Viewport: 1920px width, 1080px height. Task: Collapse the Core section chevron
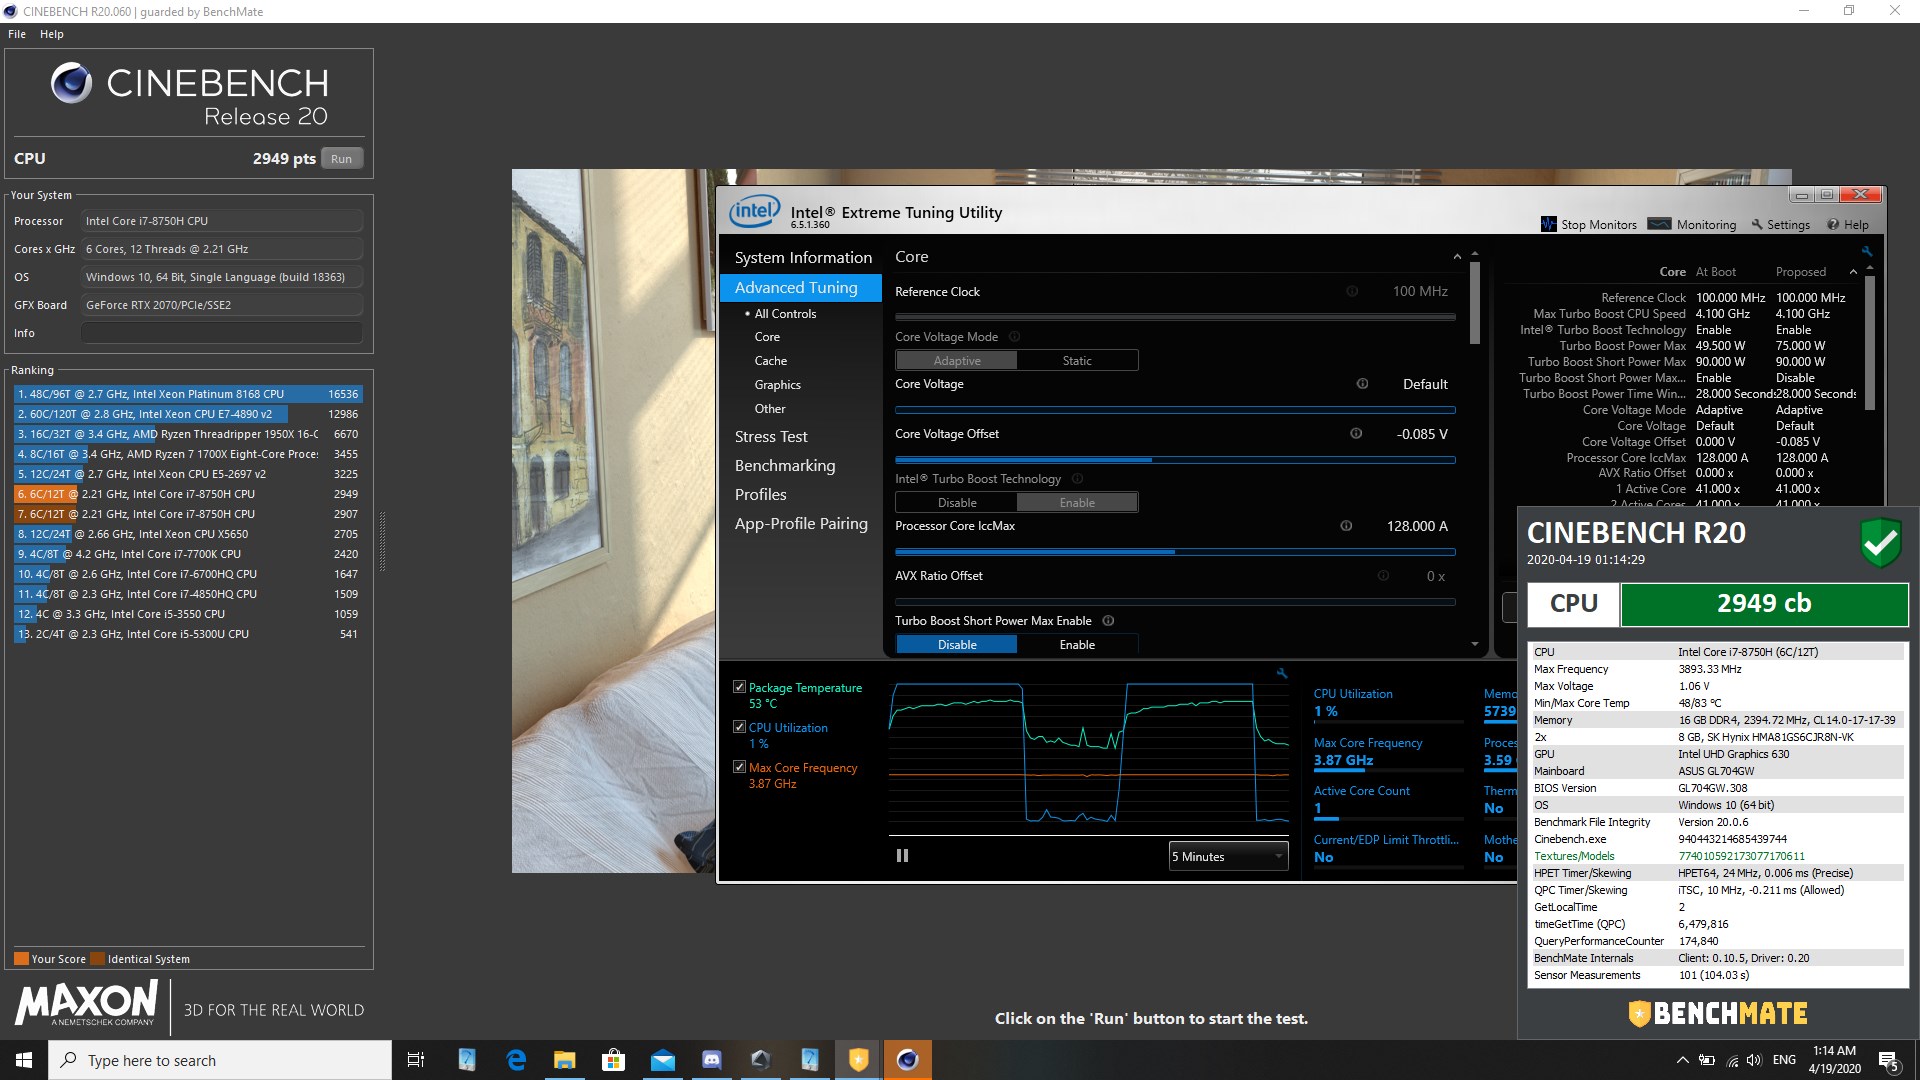(x=1457, y=257)
